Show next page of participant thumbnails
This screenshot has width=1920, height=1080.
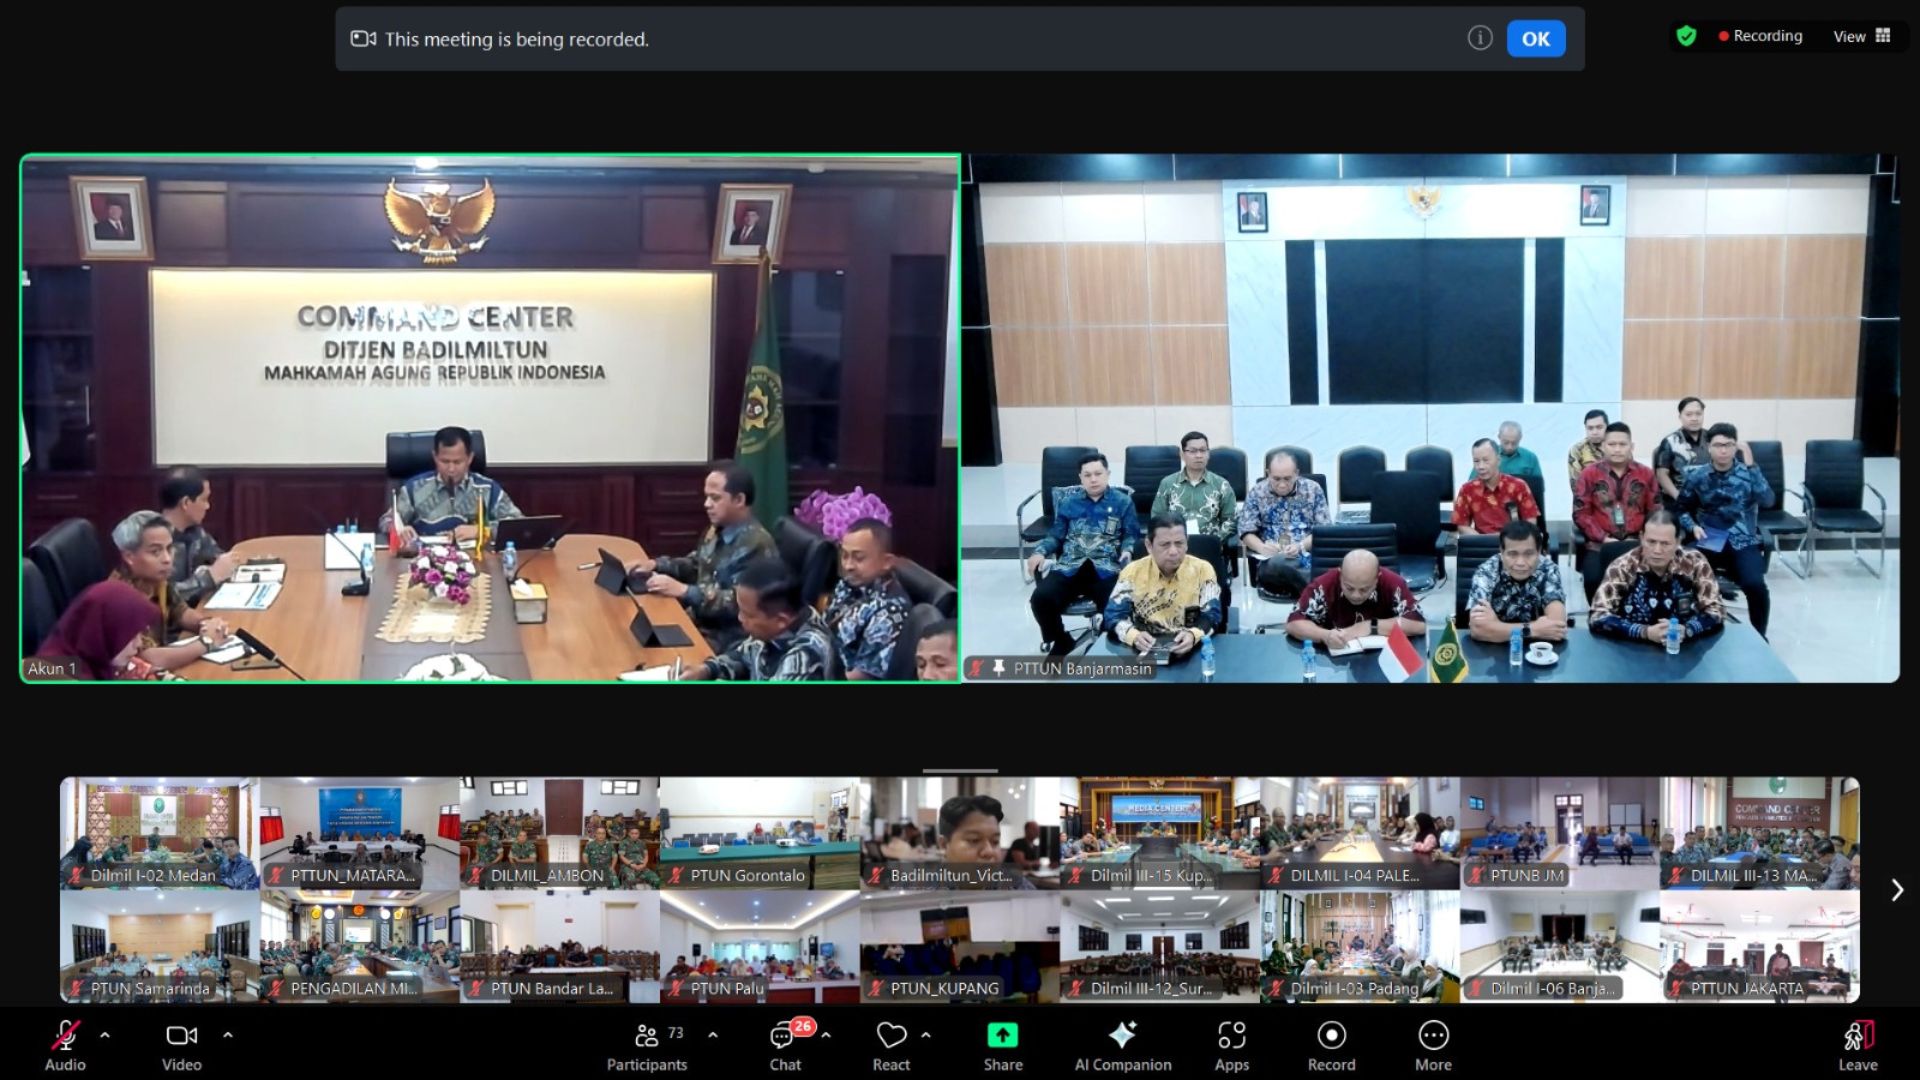(1896, 890)
